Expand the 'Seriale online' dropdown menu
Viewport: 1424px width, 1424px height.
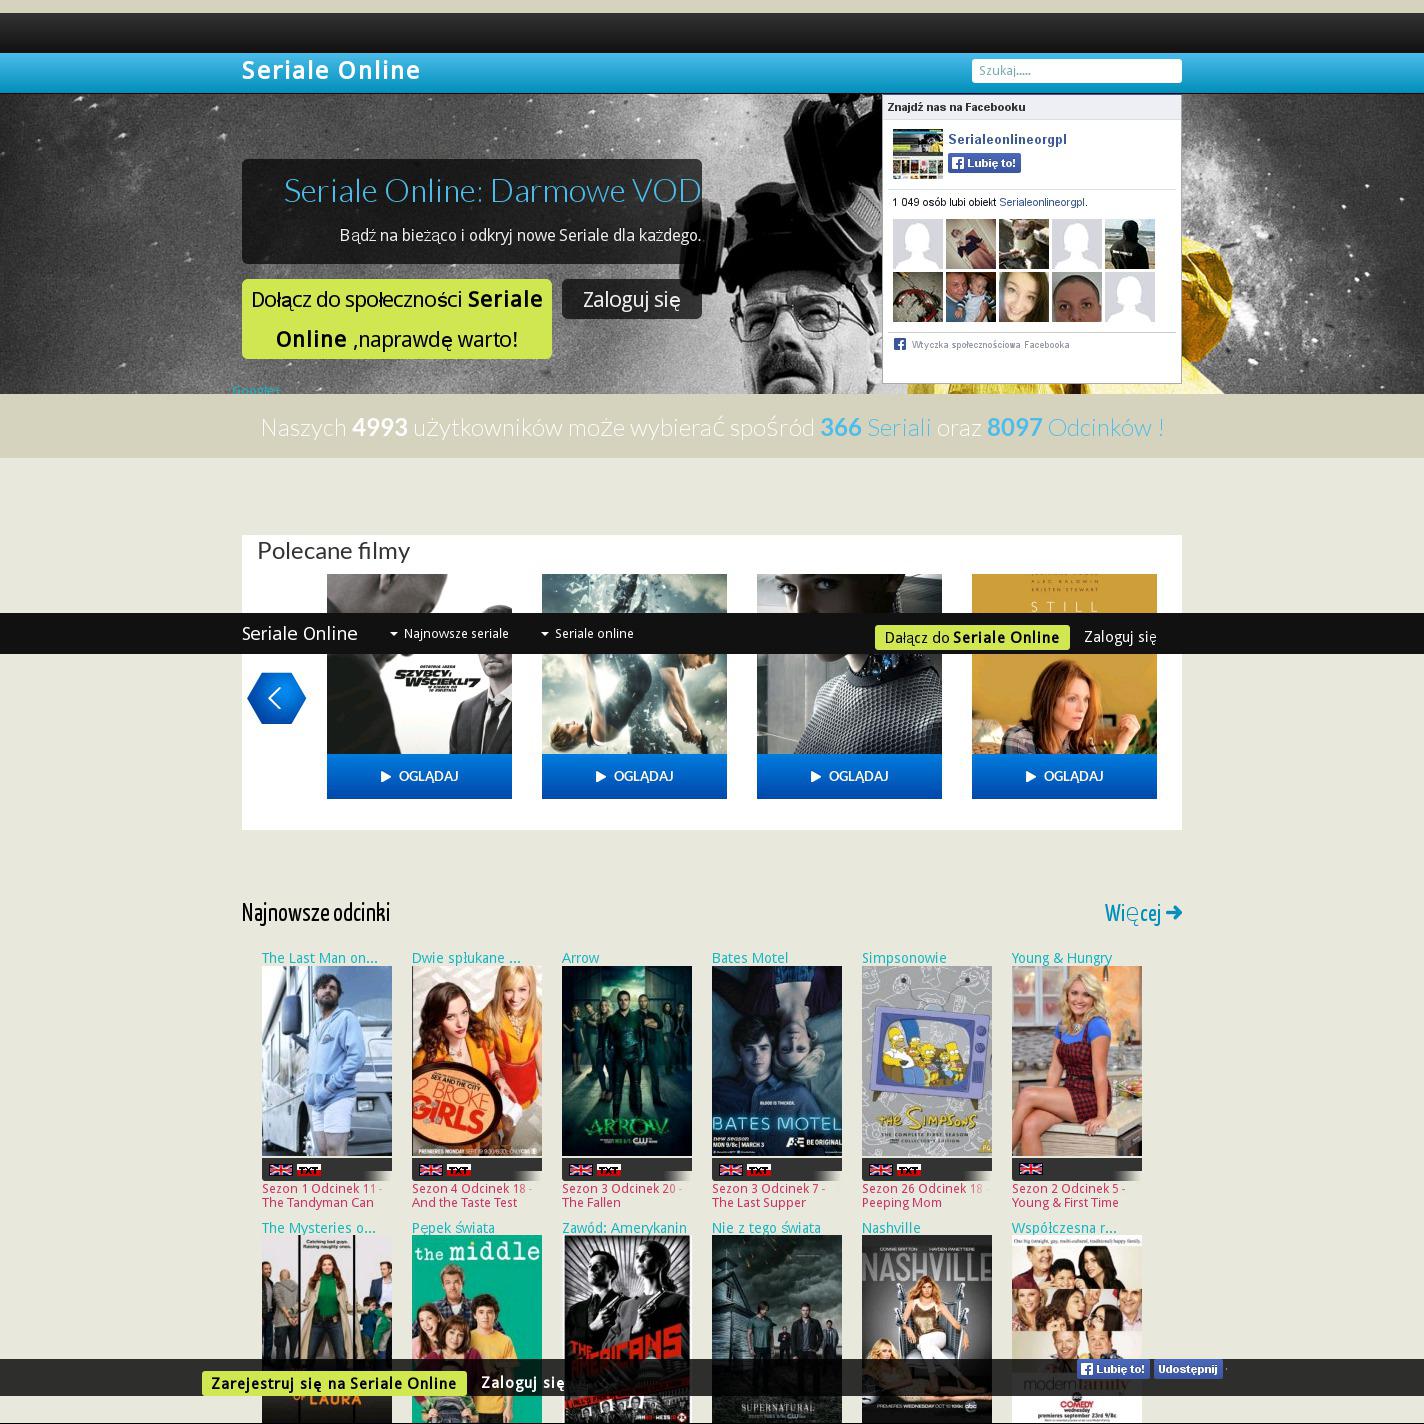[587, 634]
